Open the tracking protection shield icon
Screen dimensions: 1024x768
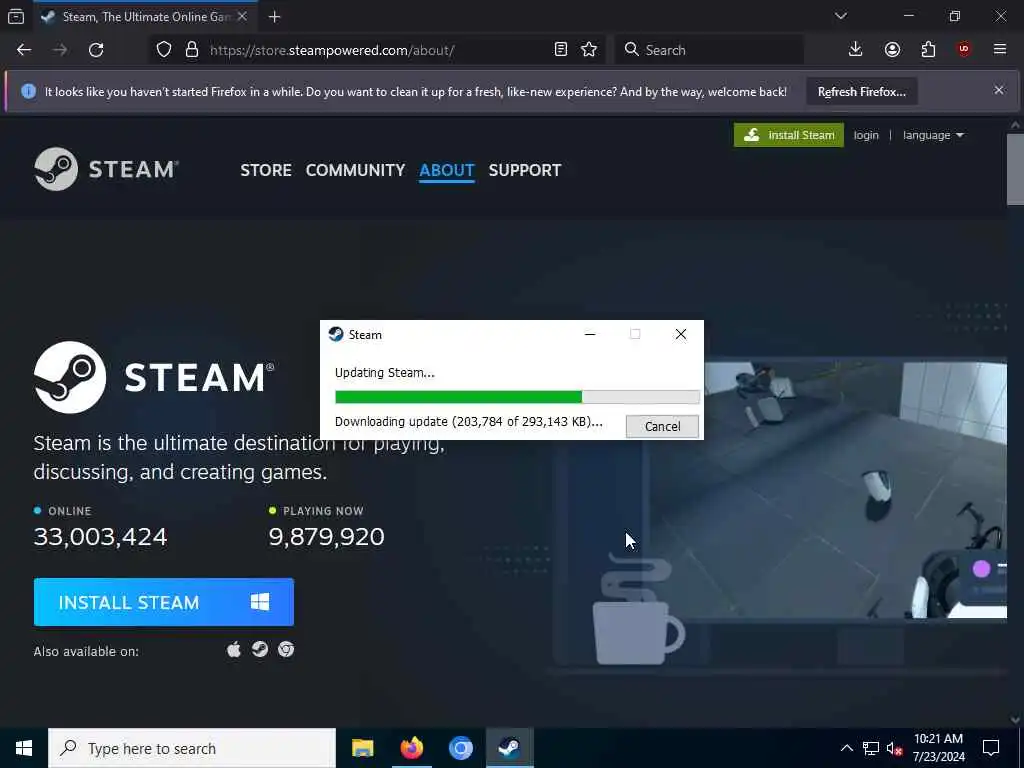click(164, 50)
